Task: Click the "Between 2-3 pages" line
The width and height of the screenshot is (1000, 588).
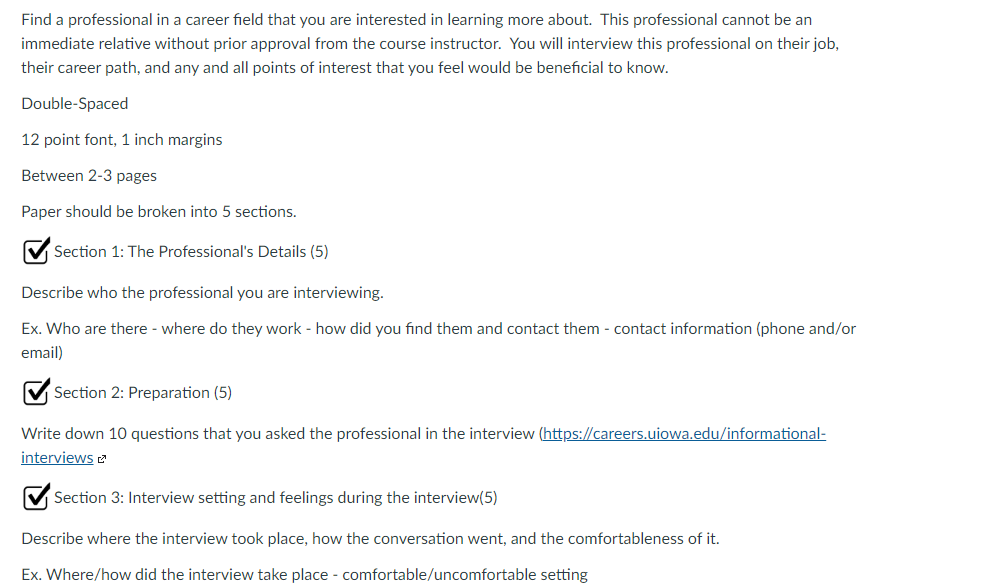Action: tap(89, 175)
